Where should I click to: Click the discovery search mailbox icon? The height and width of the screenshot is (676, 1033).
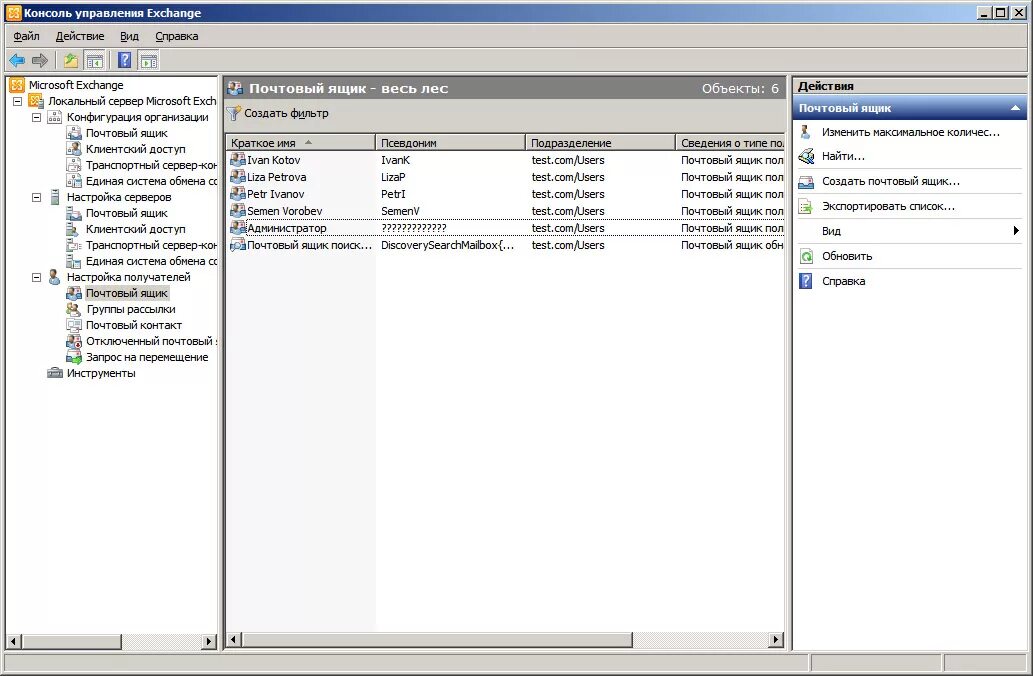(237, 245)
